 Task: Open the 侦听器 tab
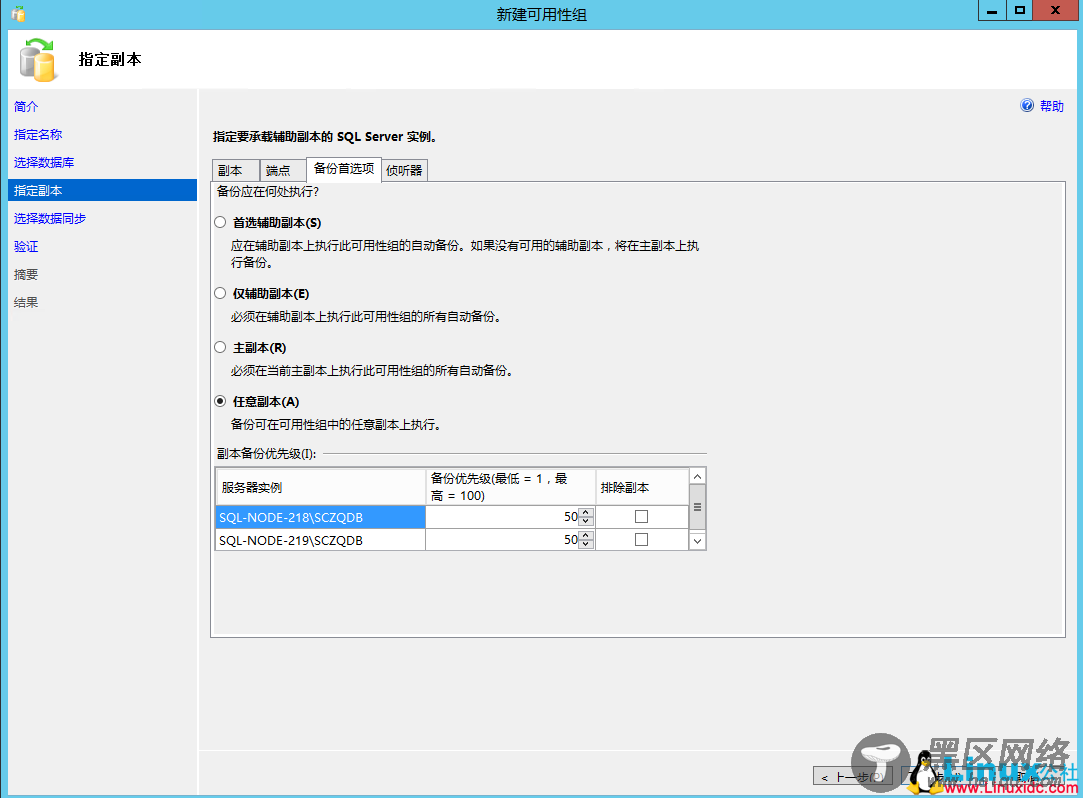[x=405, y=171]
